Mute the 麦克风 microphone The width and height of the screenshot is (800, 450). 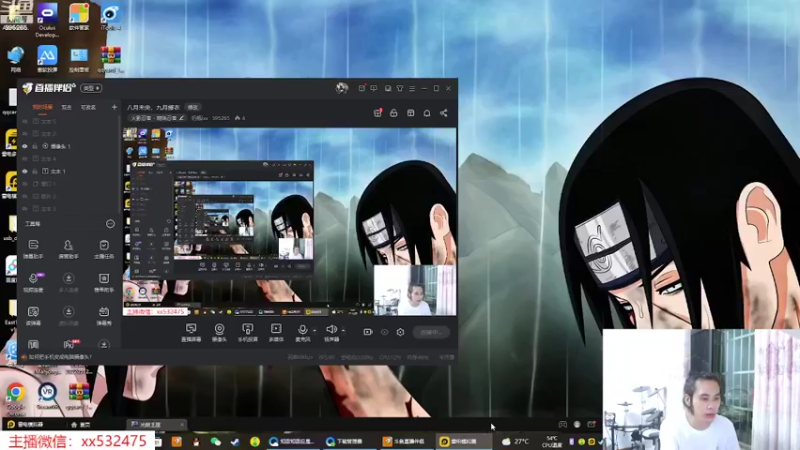(x=303, y=333)
